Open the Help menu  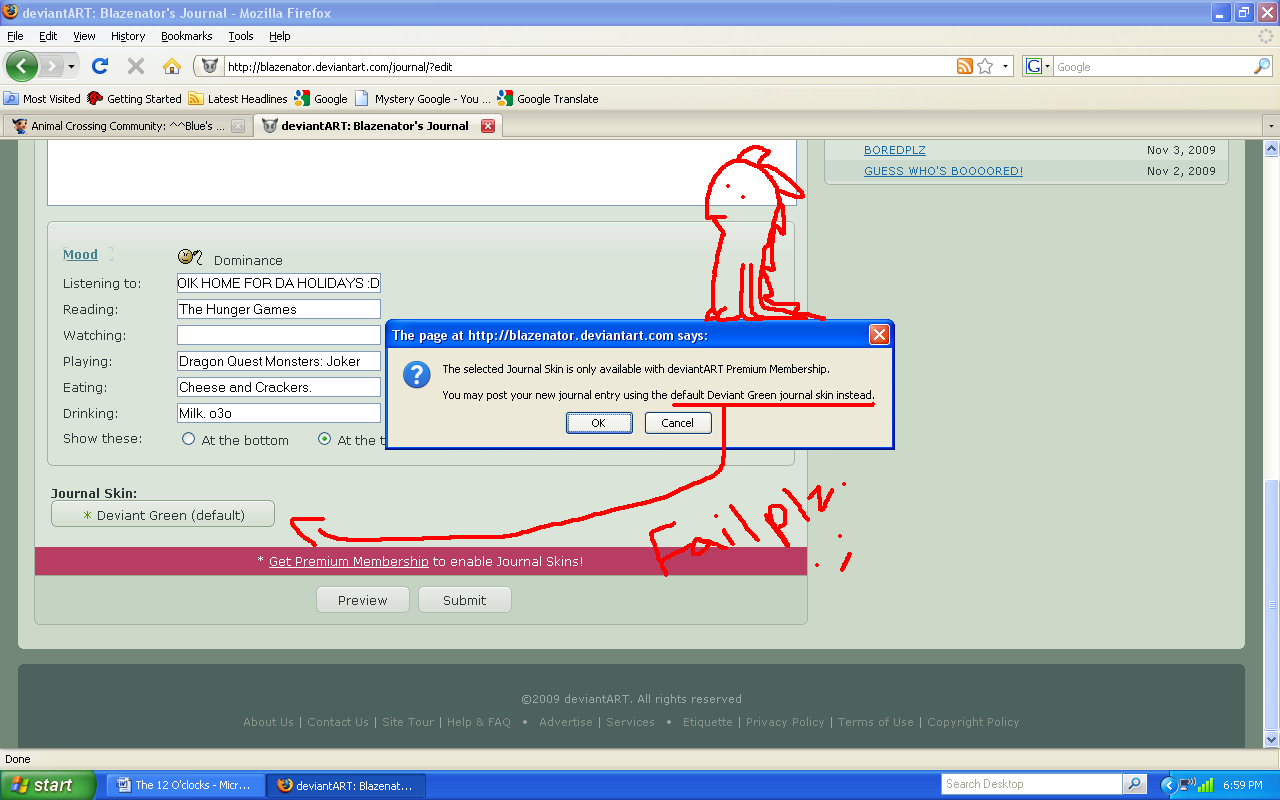click(x=280, y=36)
